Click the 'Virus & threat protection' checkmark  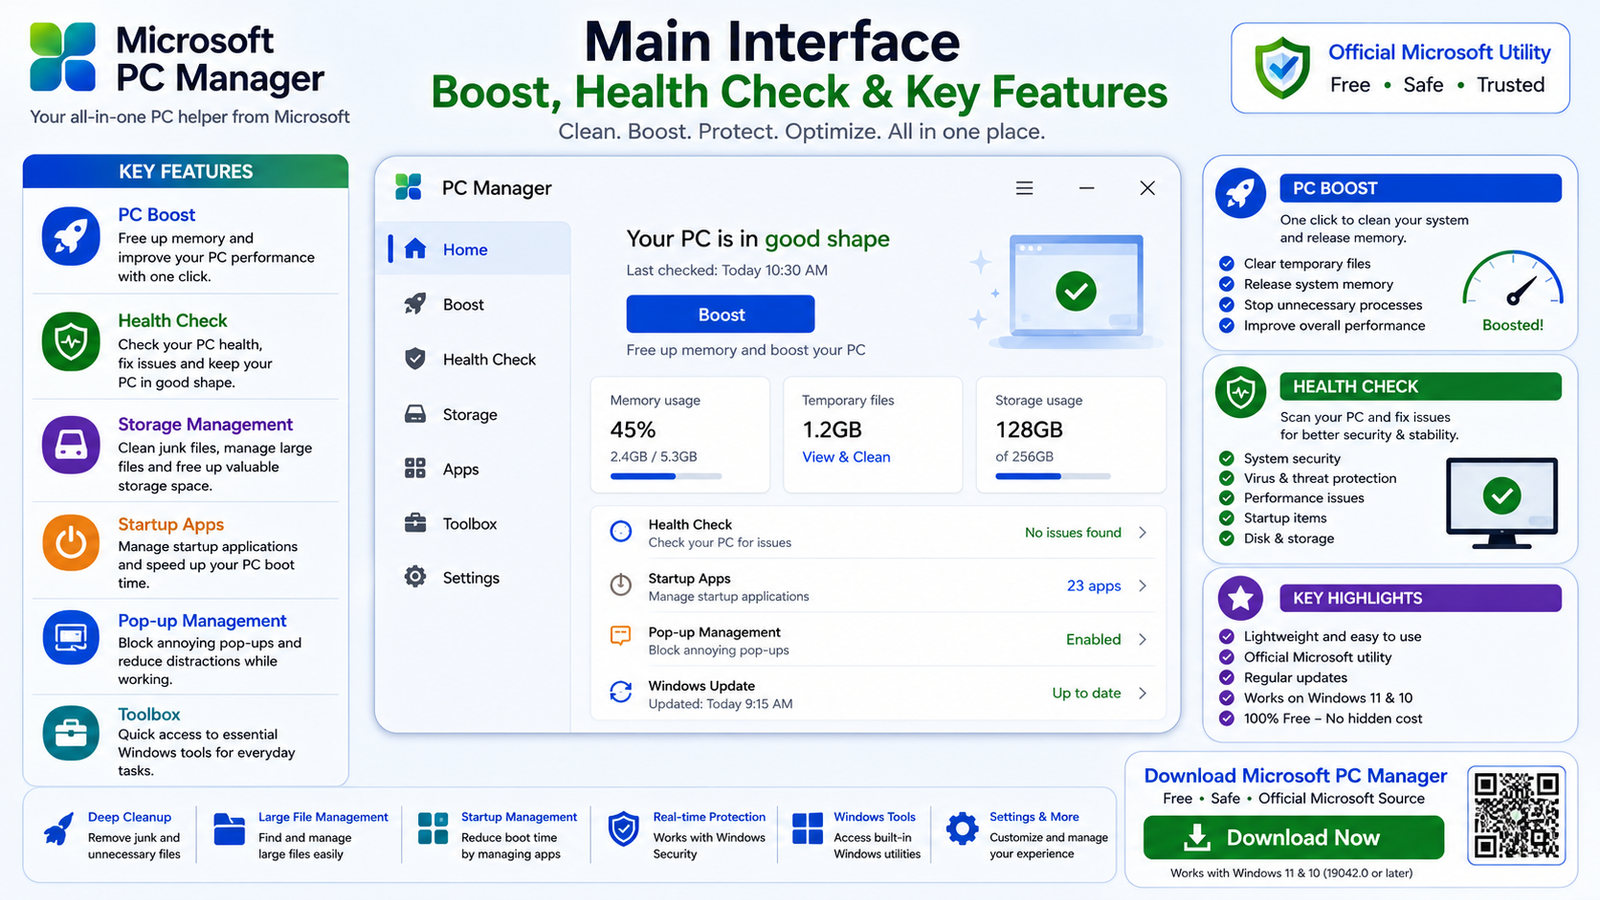1227,478
